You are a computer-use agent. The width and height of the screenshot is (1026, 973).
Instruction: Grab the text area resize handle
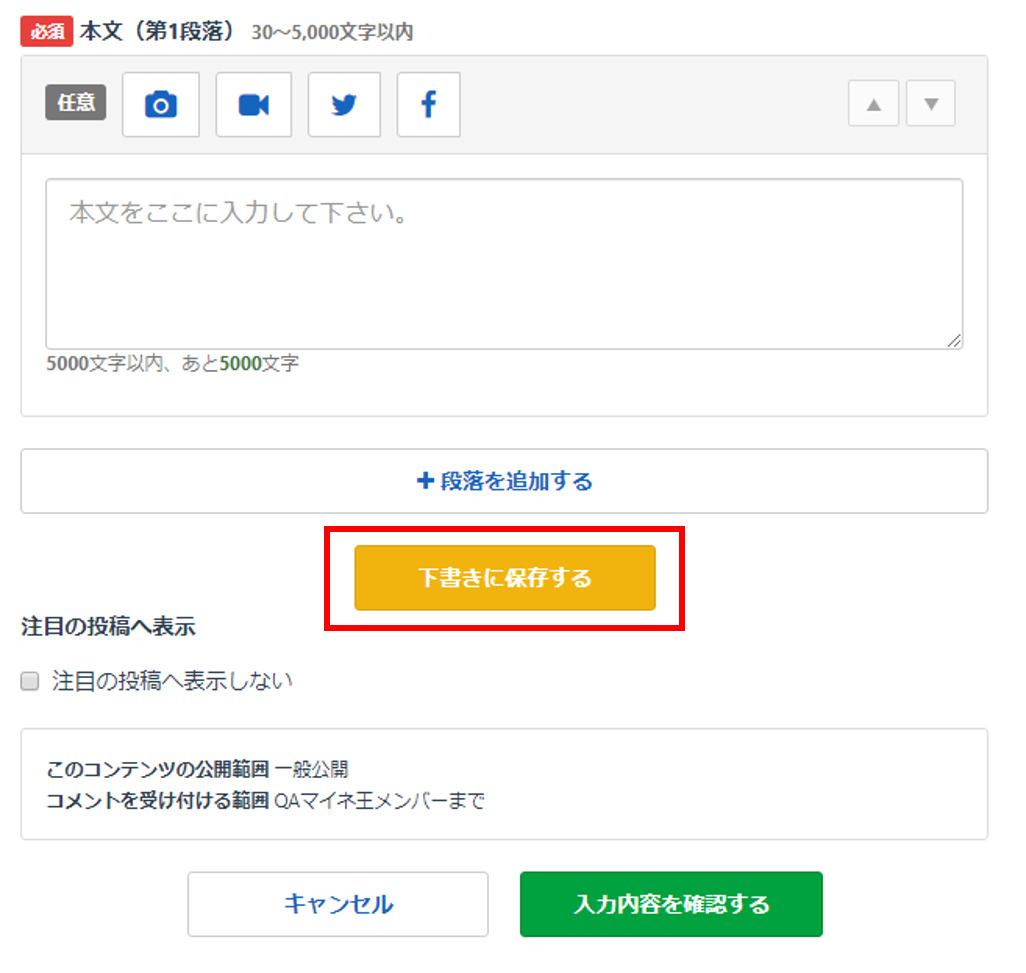point(955,341)
